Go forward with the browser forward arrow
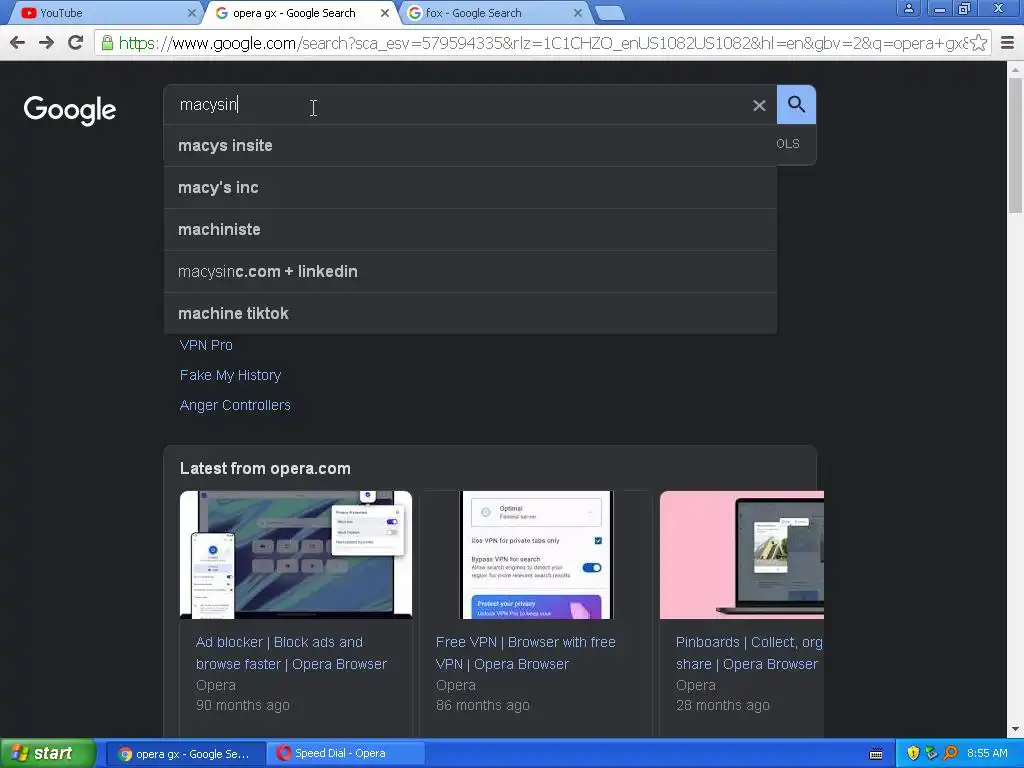The height and width of the screenshot is (768, 1024). tap(46, 43)
